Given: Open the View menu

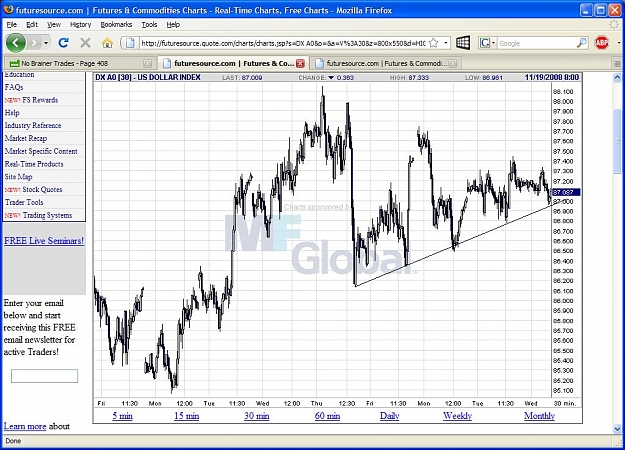Looking at the screenshot, I should click(54, 24).
